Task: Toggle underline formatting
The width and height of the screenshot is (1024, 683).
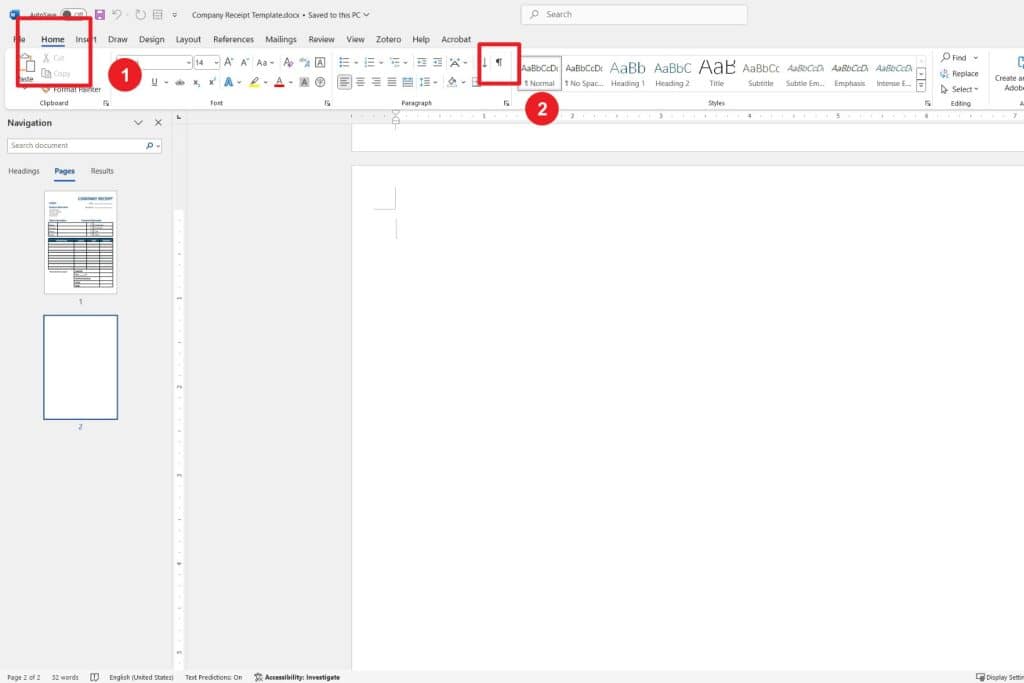Action: tap(153, 82)
